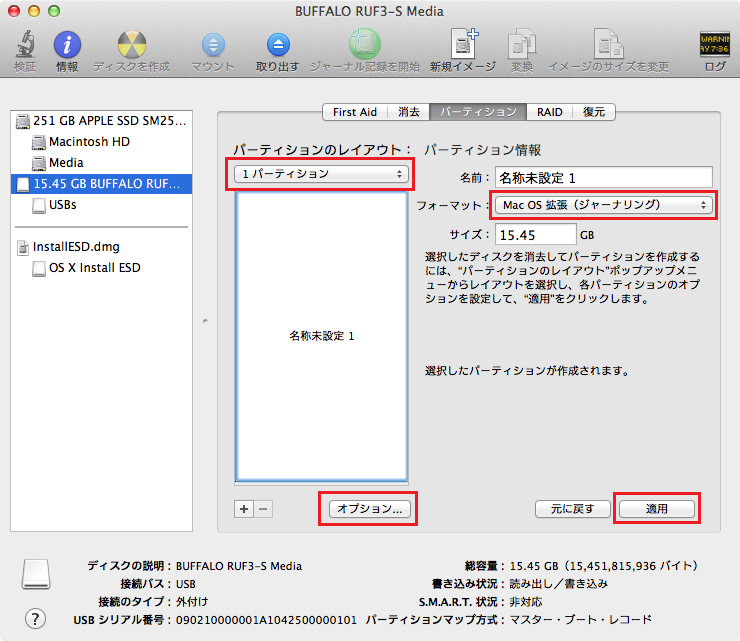This screenshot has width=740, height=641.
Task: Select the Media volume in sidebar
Action: click(x=101, y=163)
